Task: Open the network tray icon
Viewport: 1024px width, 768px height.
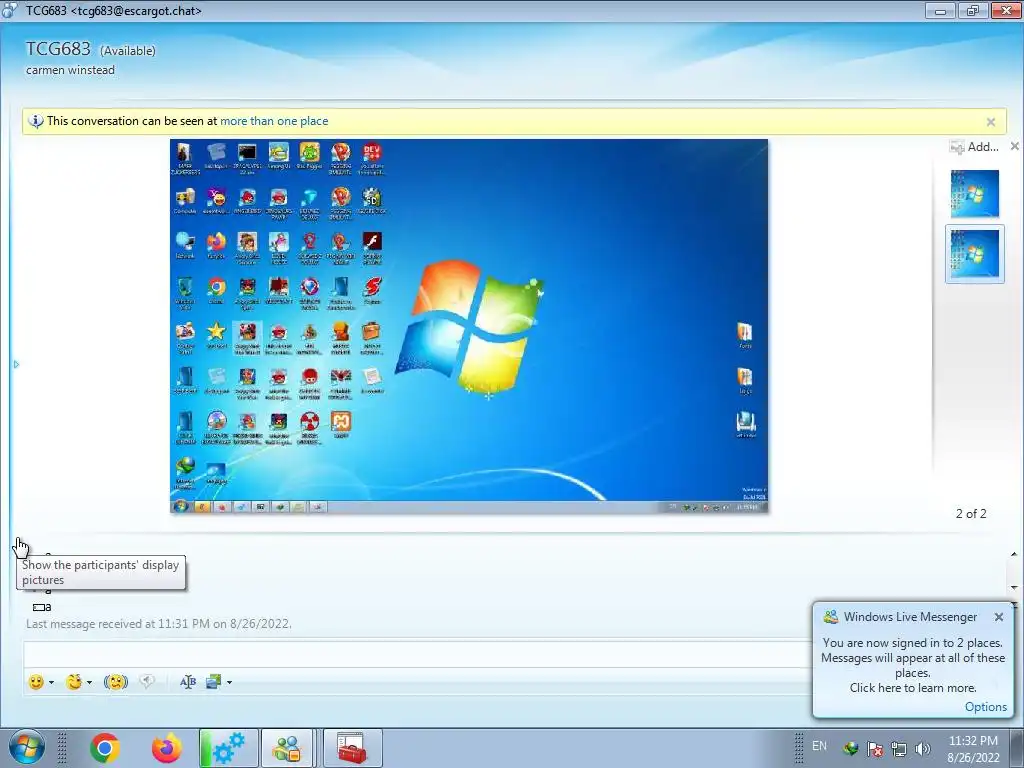Action: point(899,748)
